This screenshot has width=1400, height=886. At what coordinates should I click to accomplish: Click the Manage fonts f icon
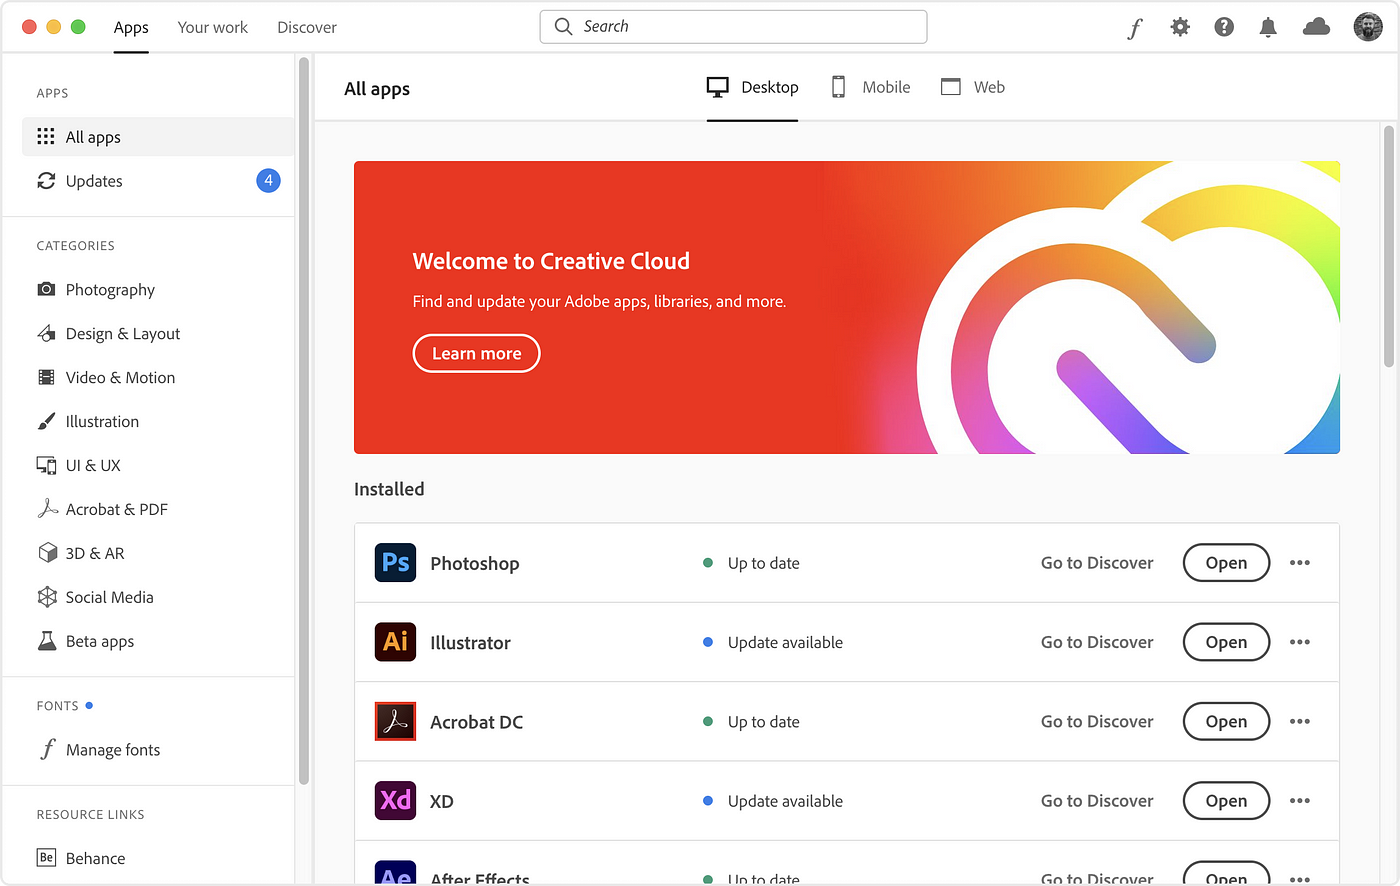(47, 749)
